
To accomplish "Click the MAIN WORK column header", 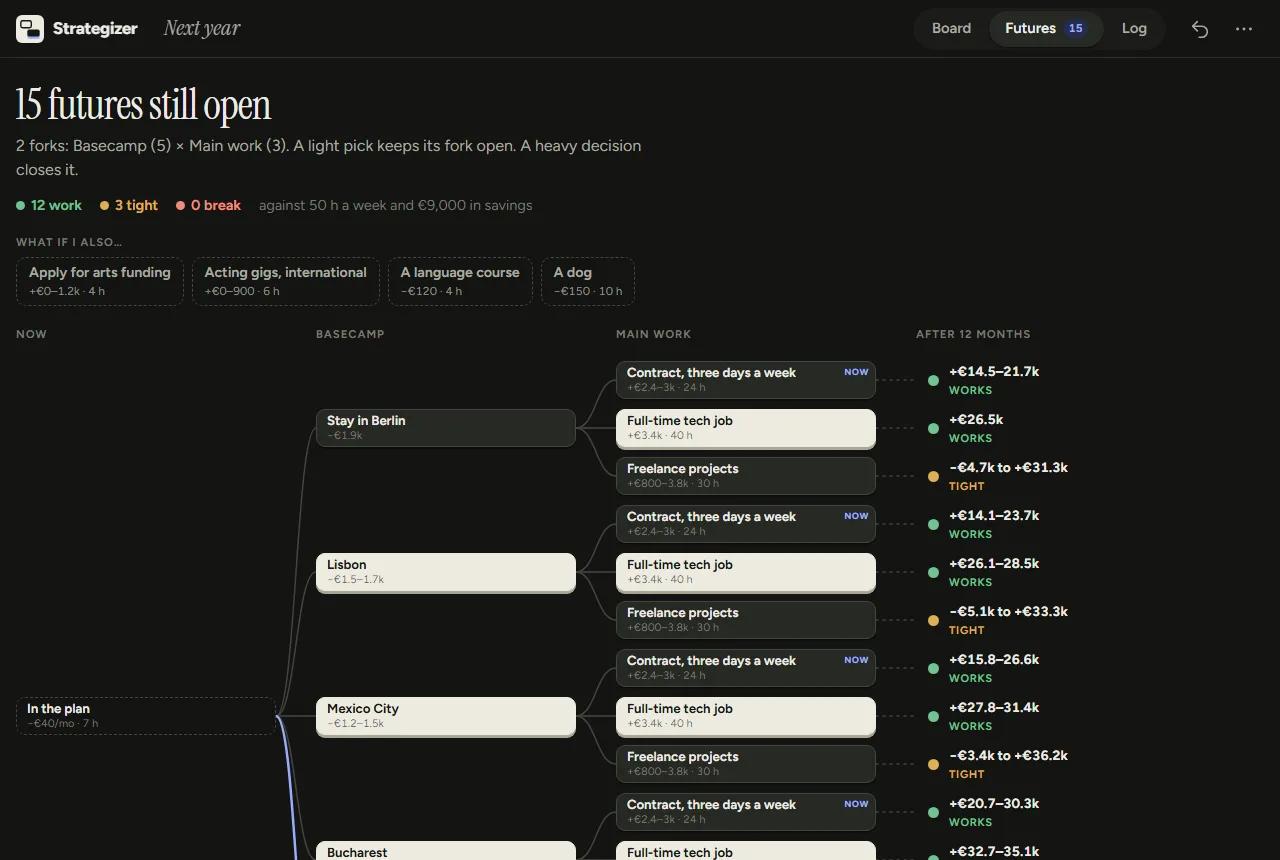I will [653, 334].
